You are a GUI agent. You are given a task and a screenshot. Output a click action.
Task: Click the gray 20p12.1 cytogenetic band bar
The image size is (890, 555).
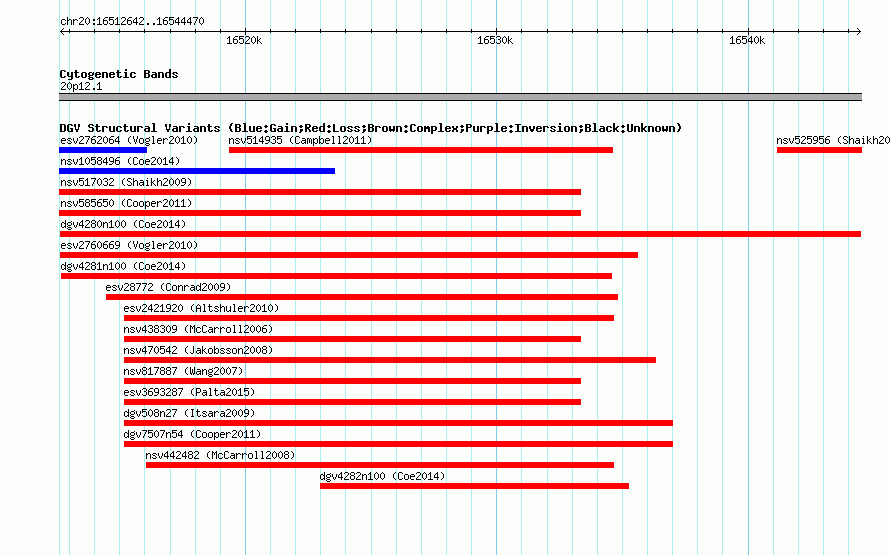pos(460,97)
